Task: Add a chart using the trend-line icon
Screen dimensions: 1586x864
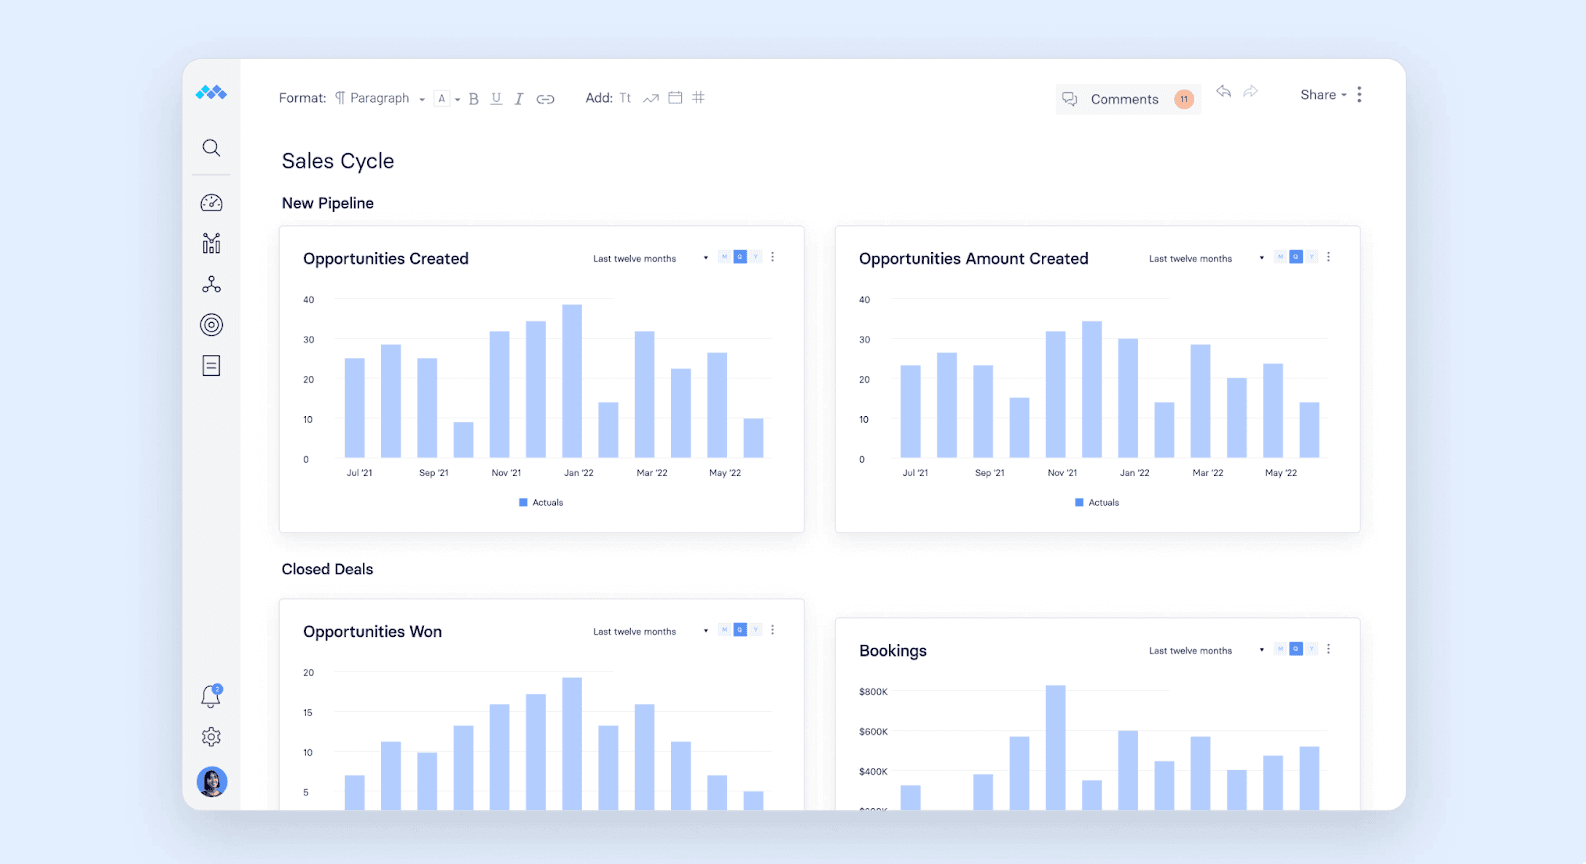Action: pos(651,98)
